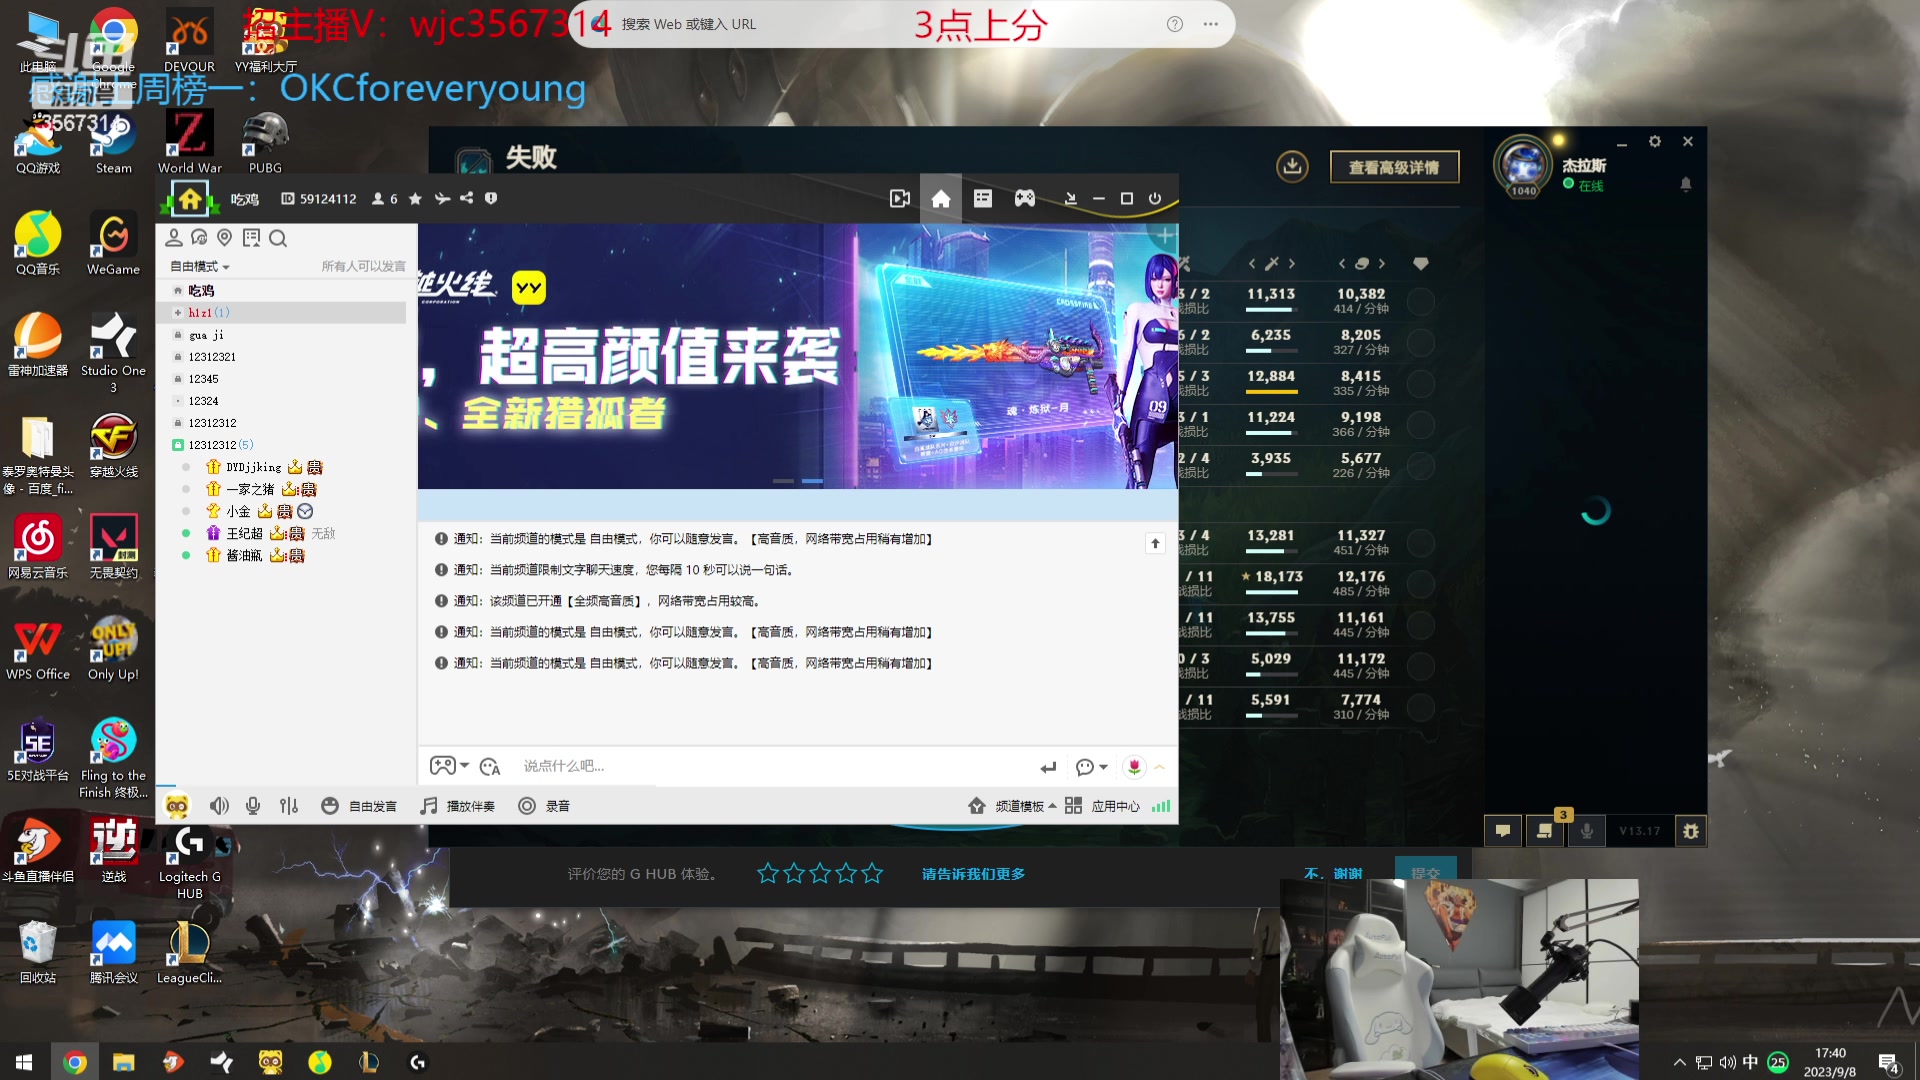This screenshot has height=1080, width=1920.
Task: Click the contacts person icon in YY sidebar
Action: pos(174,238)
